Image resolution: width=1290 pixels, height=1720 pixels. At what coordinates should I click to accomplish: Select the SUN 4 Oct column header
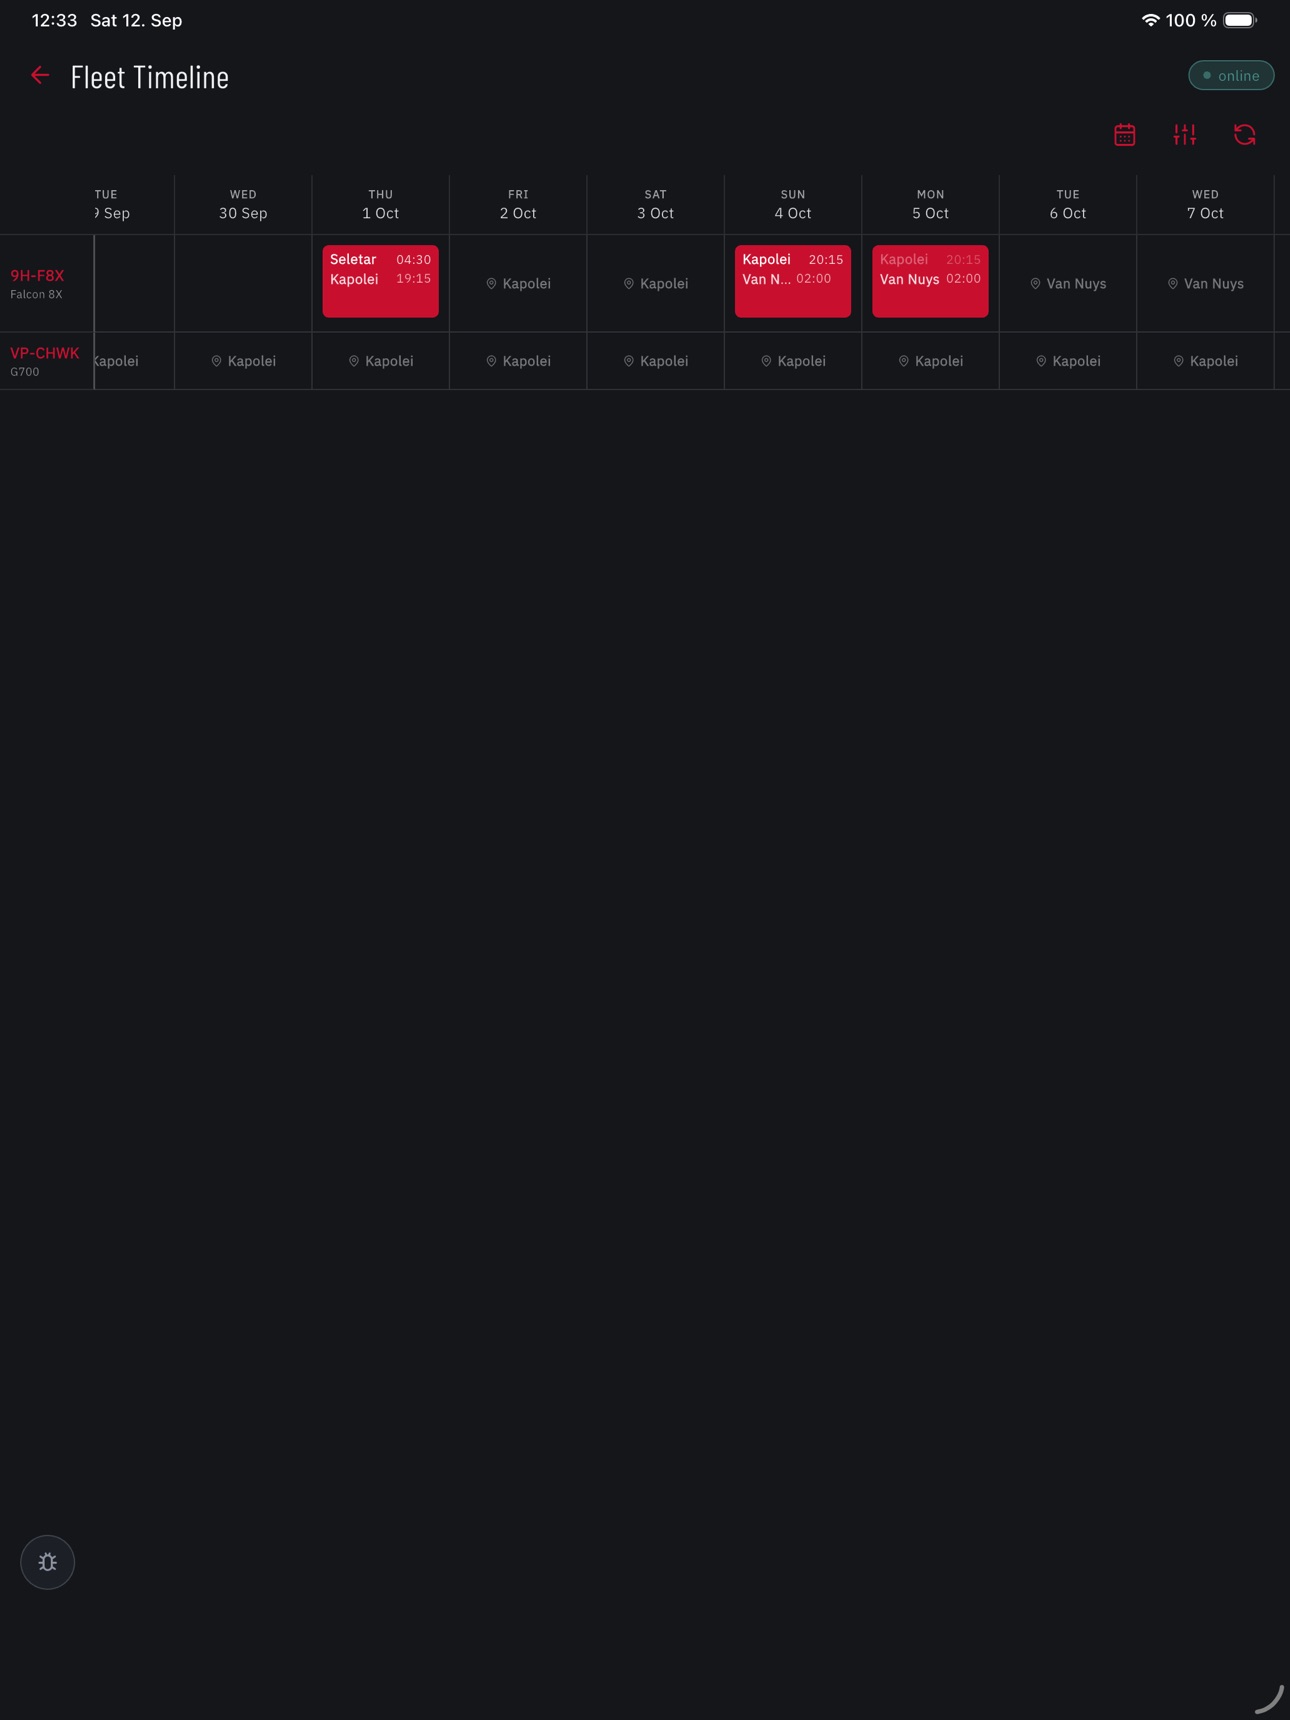tap(793, 204)
